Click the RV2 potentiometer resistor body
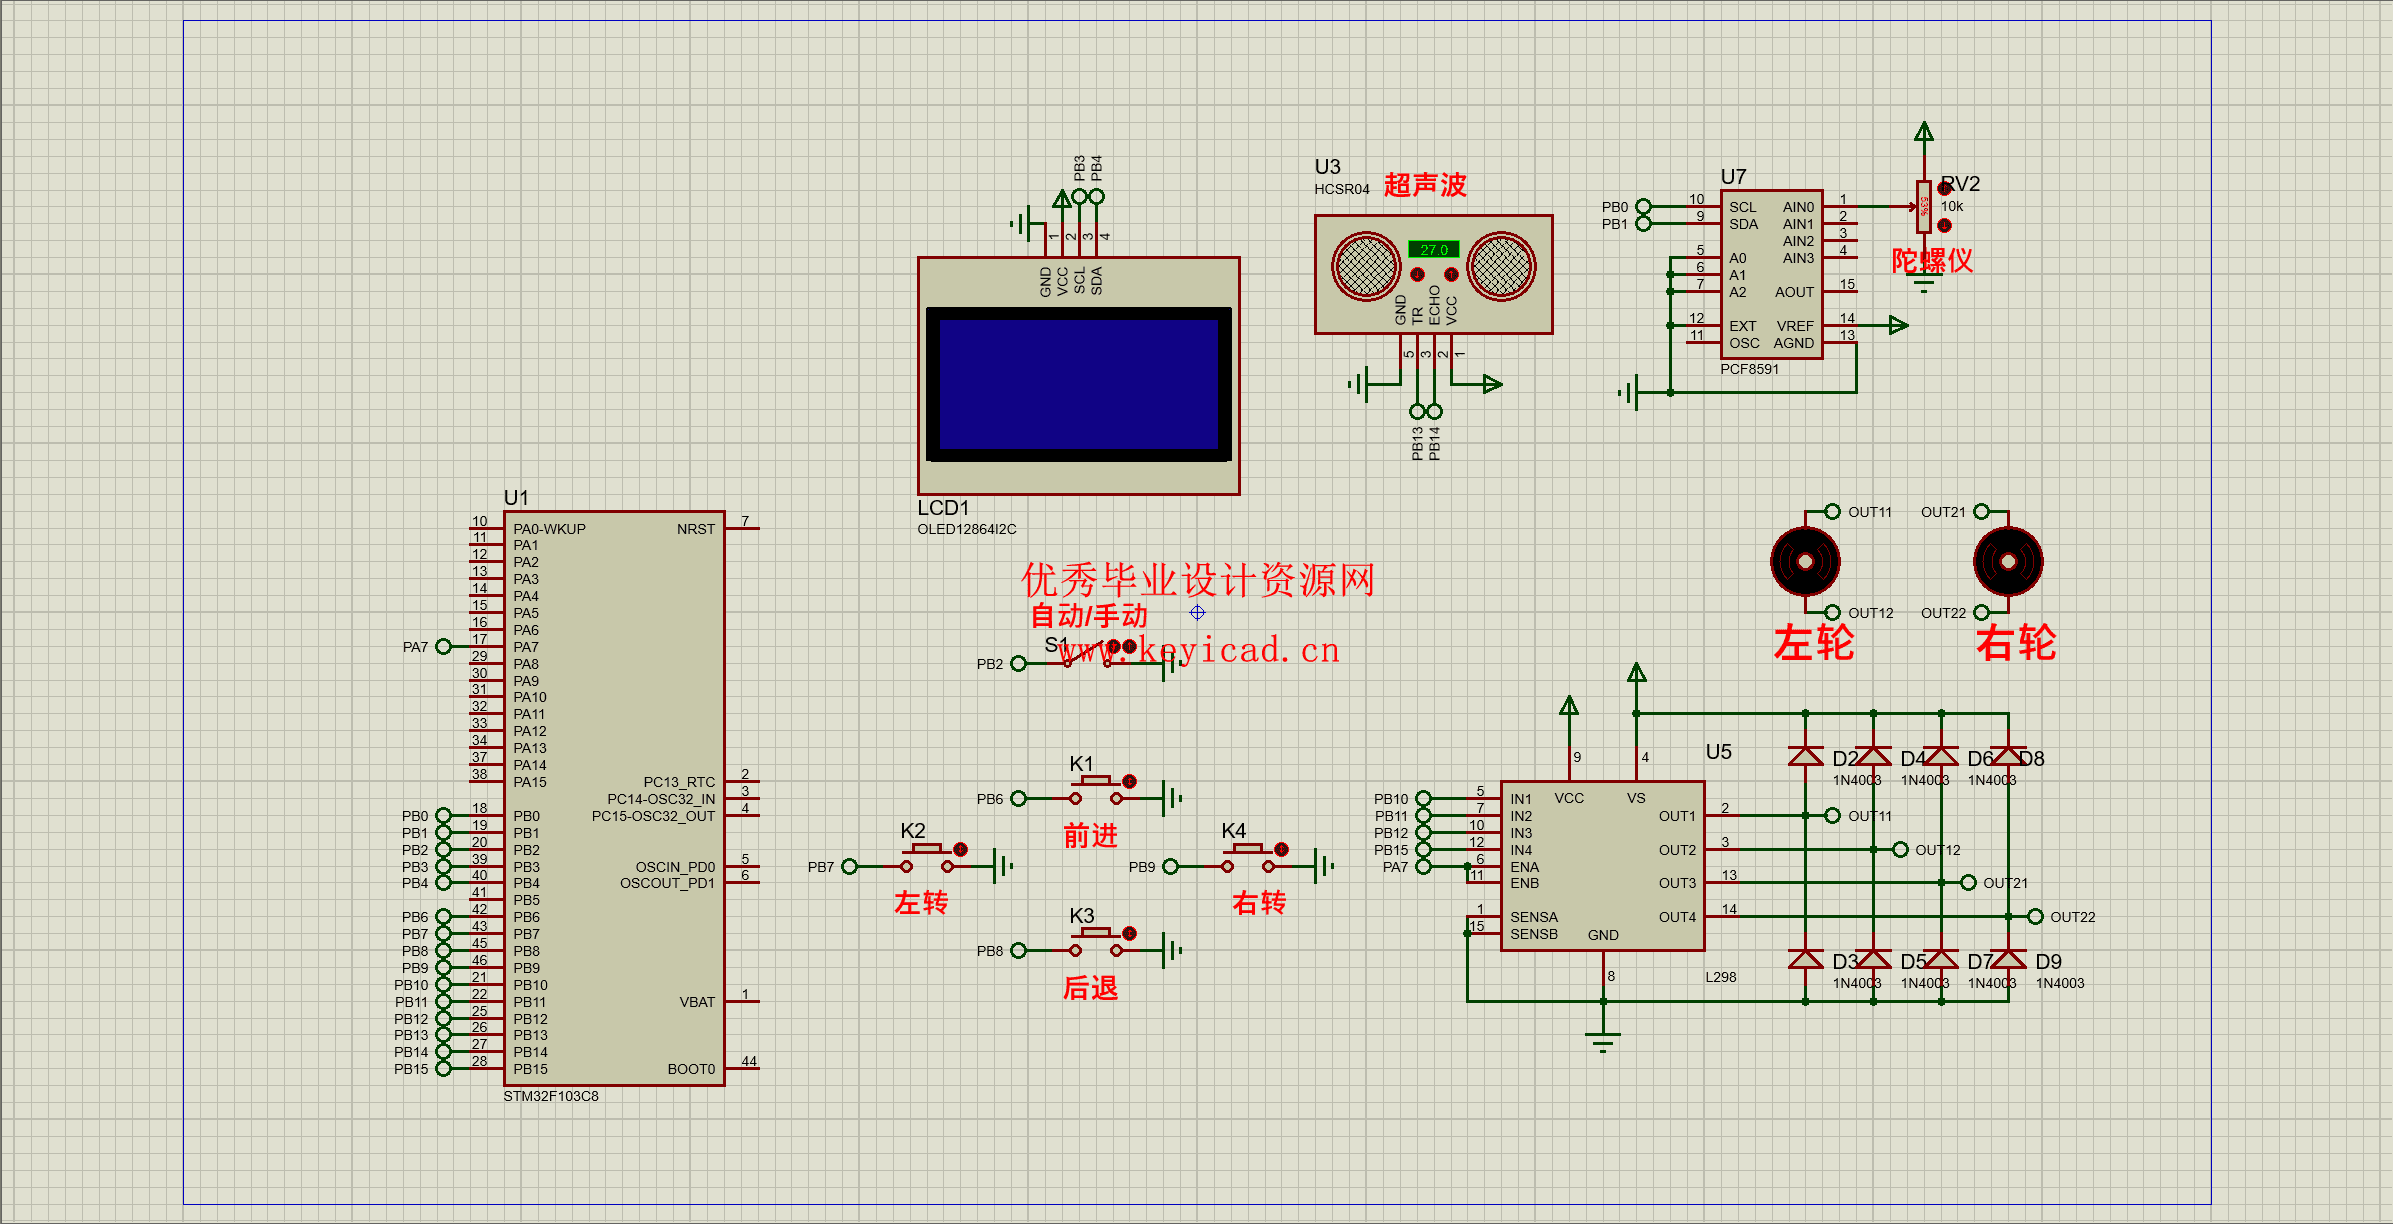This screenshot has width=2393, height=1224. 1924,207
